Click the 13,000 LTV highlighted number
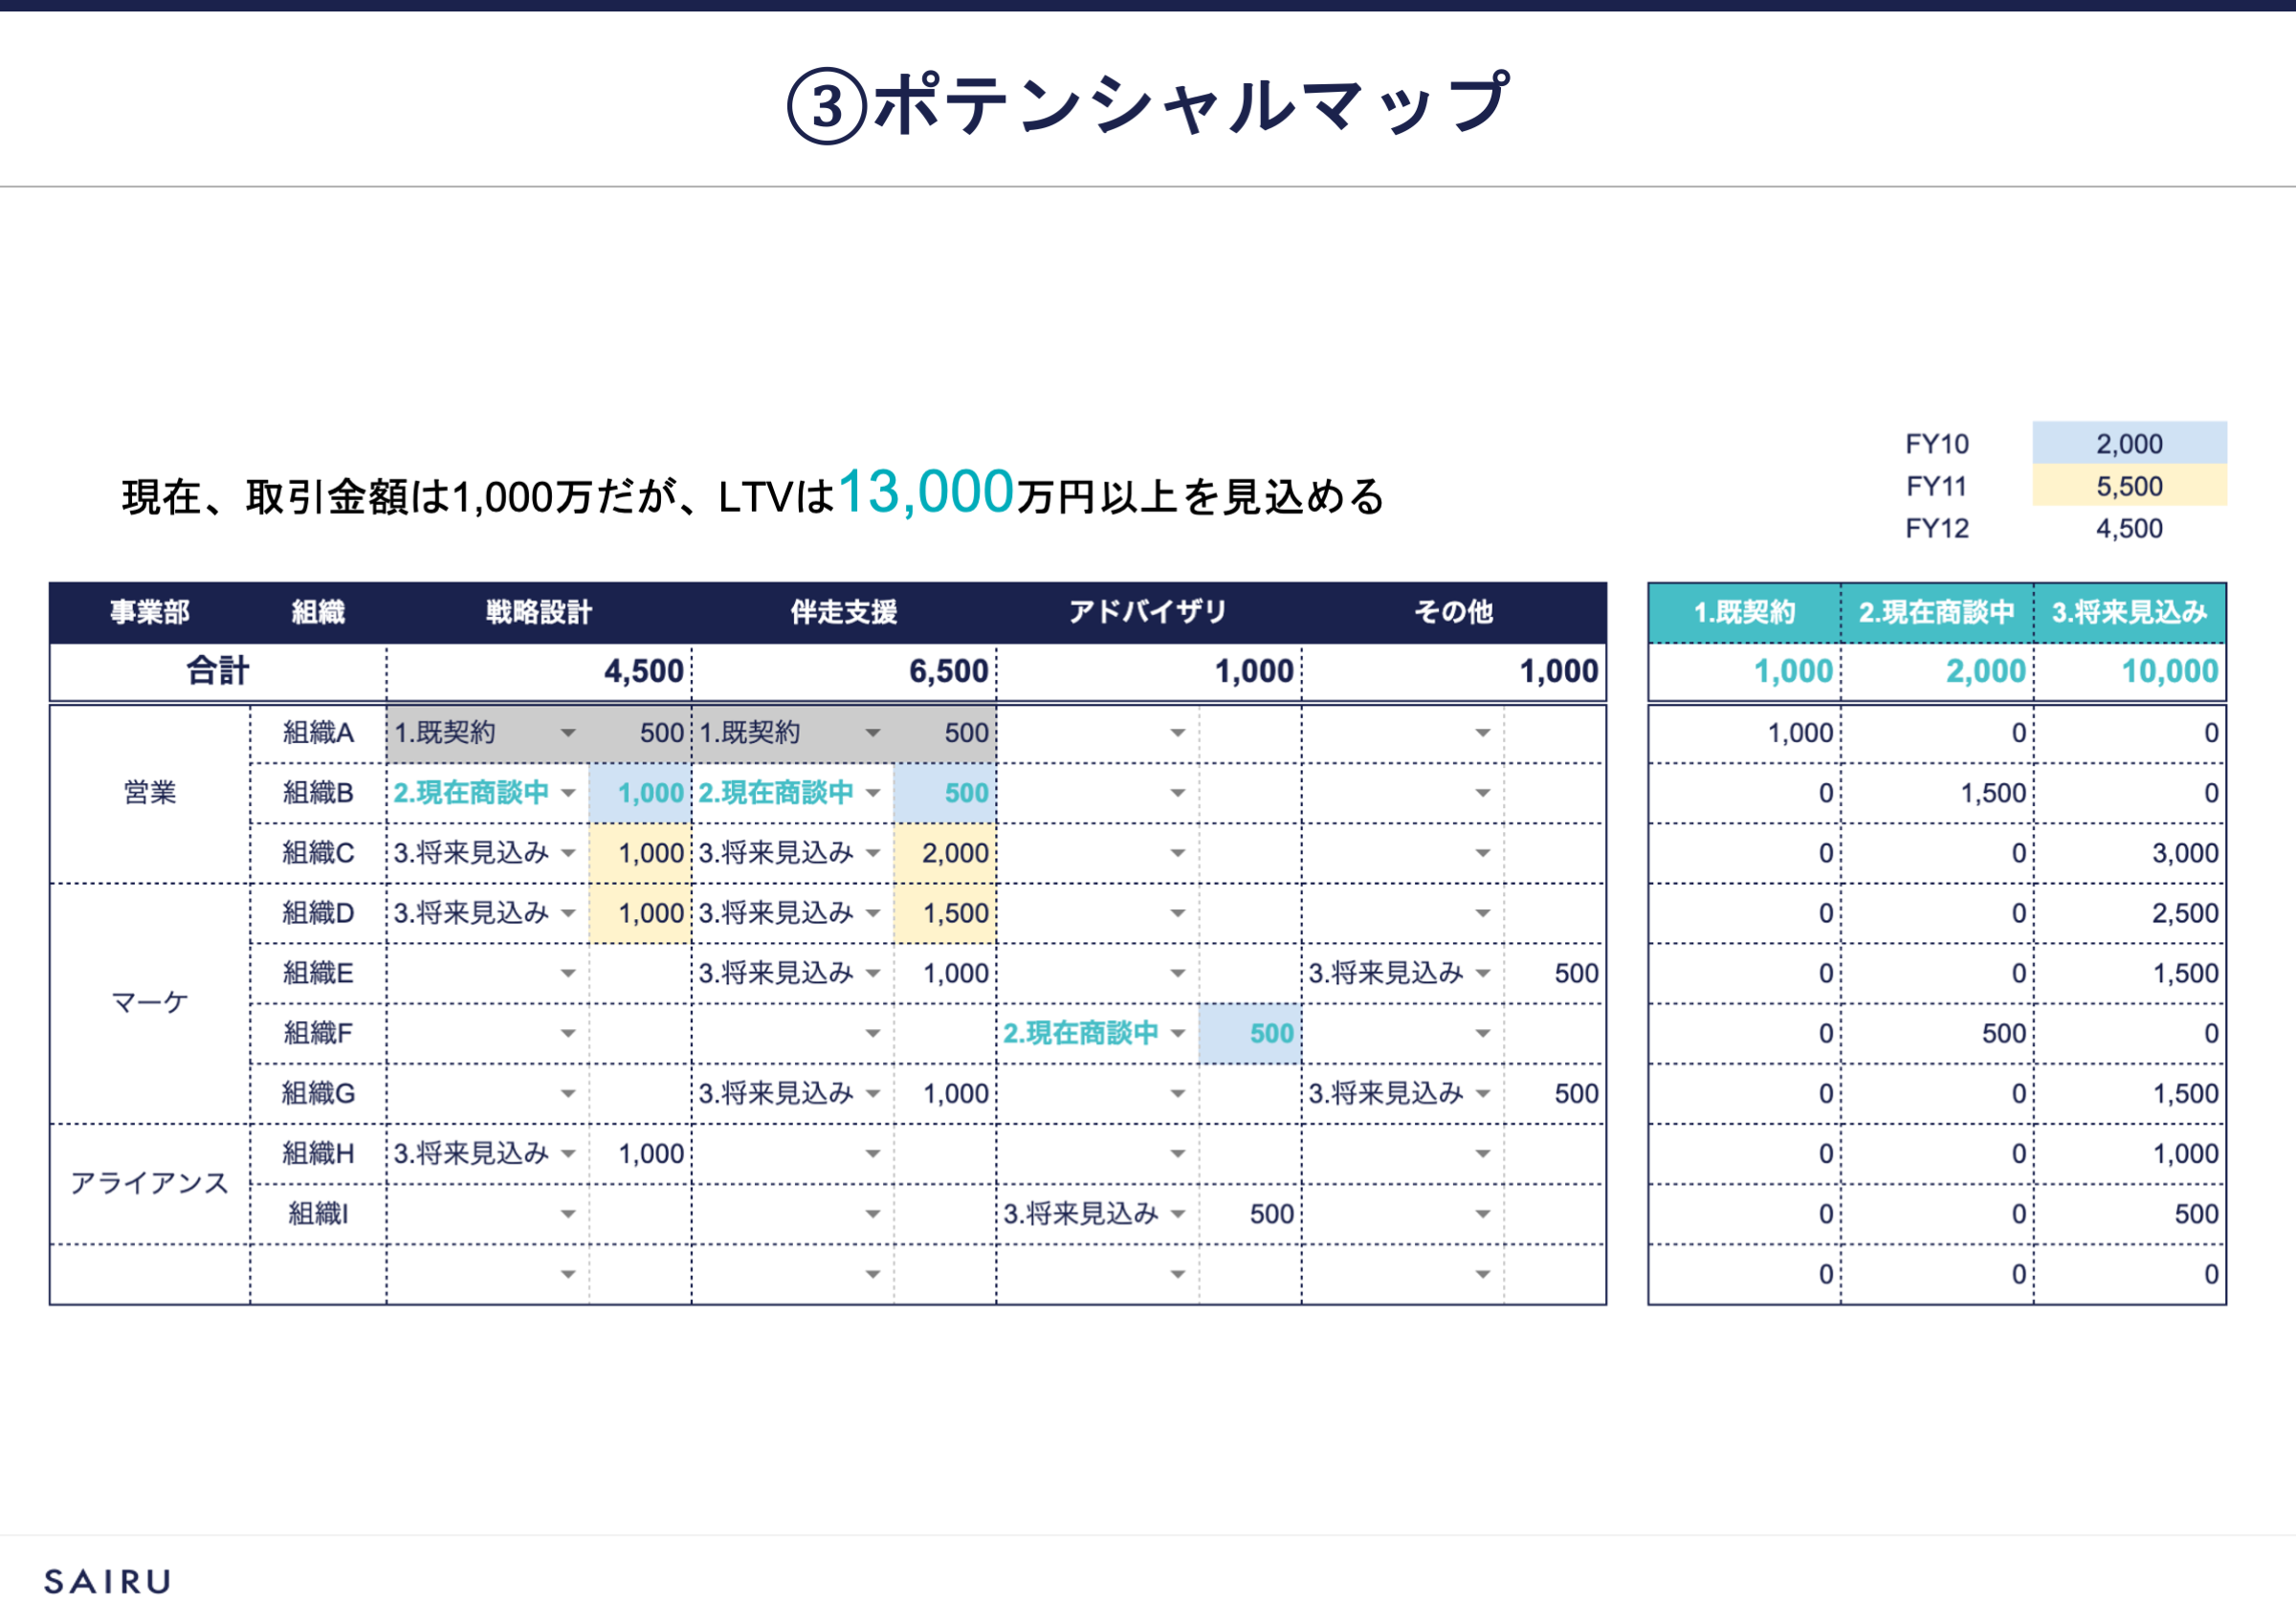The height and width of the screenshot is (1623, 2296). coord(926,492)
